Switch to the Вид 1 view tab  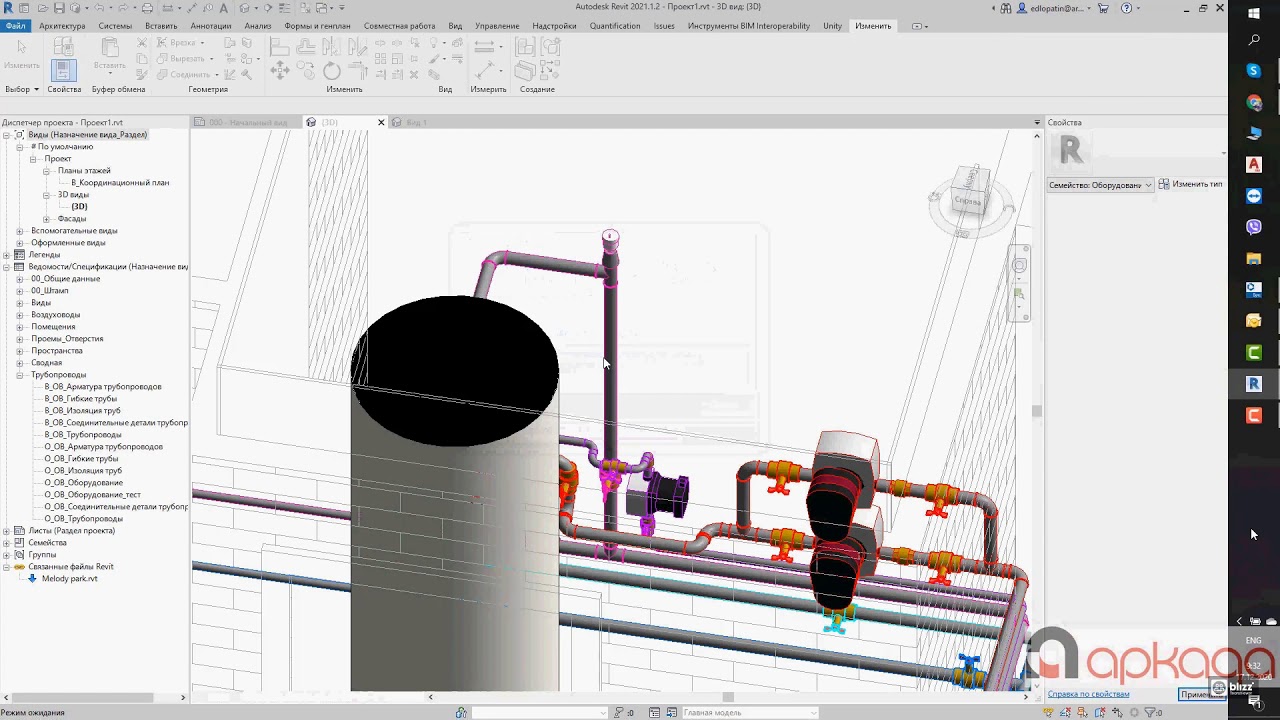(x=416, y=122)
